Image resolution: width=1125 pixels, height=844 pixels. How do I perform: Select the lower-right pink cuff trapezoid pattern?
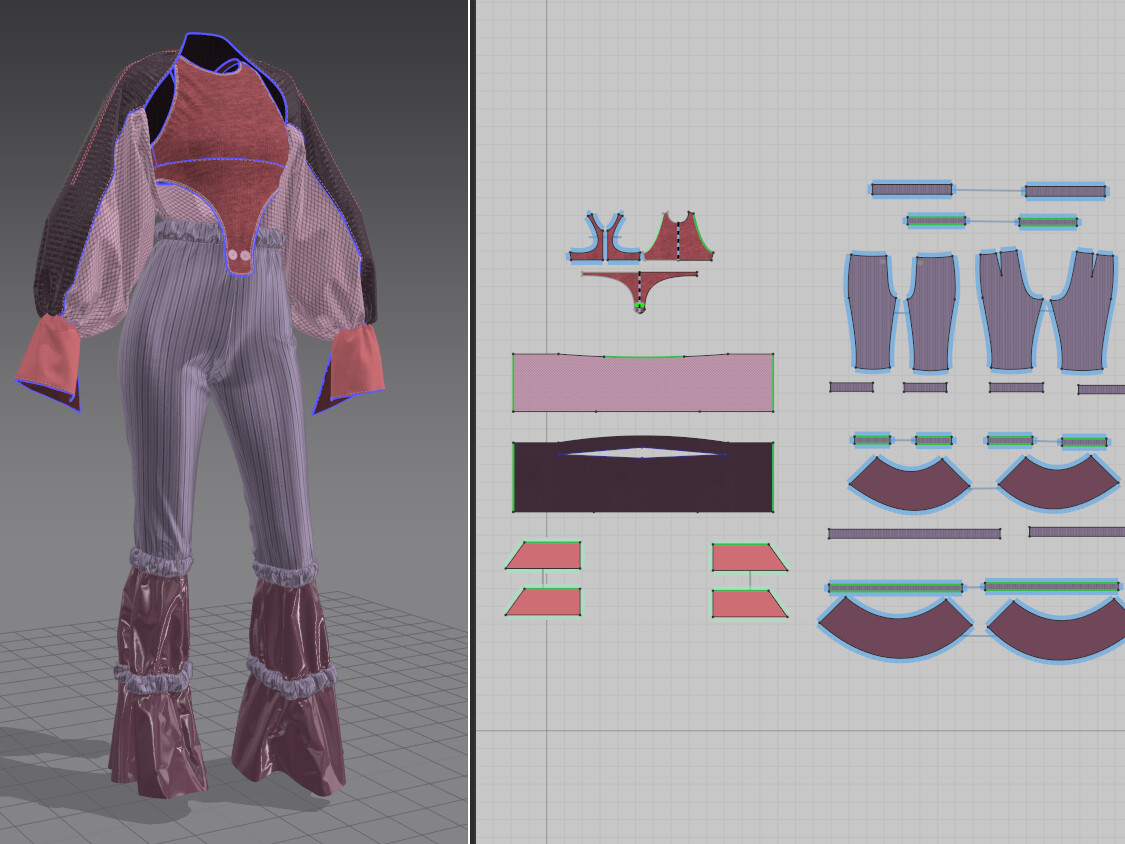click(x=745, y=604)
